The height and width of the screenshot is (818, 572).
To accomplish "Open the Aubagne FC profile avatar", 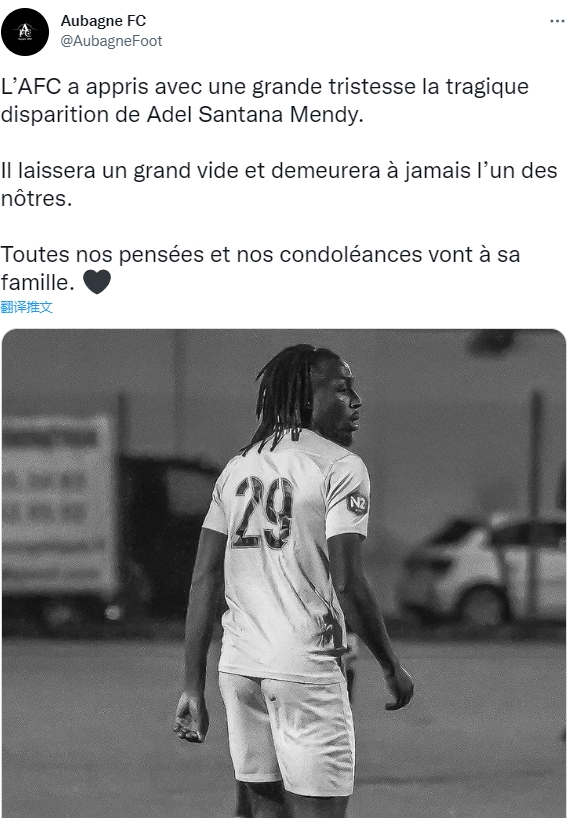I will coord(25,32).
